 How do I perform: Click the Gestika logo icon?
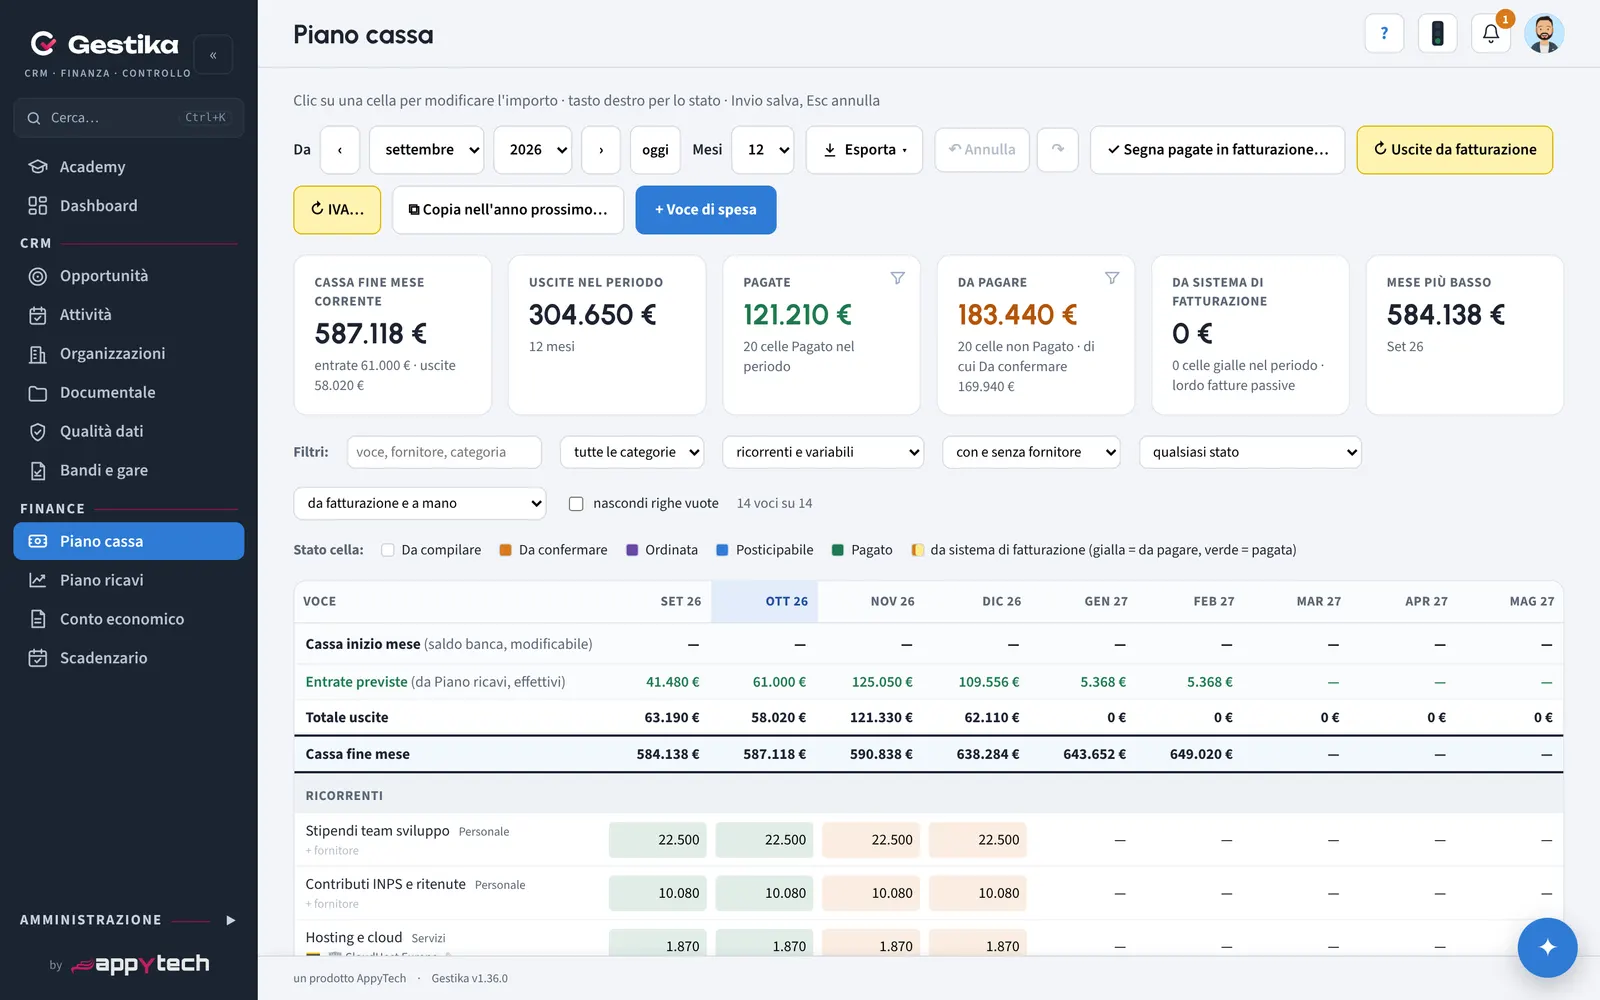point(43,43)
